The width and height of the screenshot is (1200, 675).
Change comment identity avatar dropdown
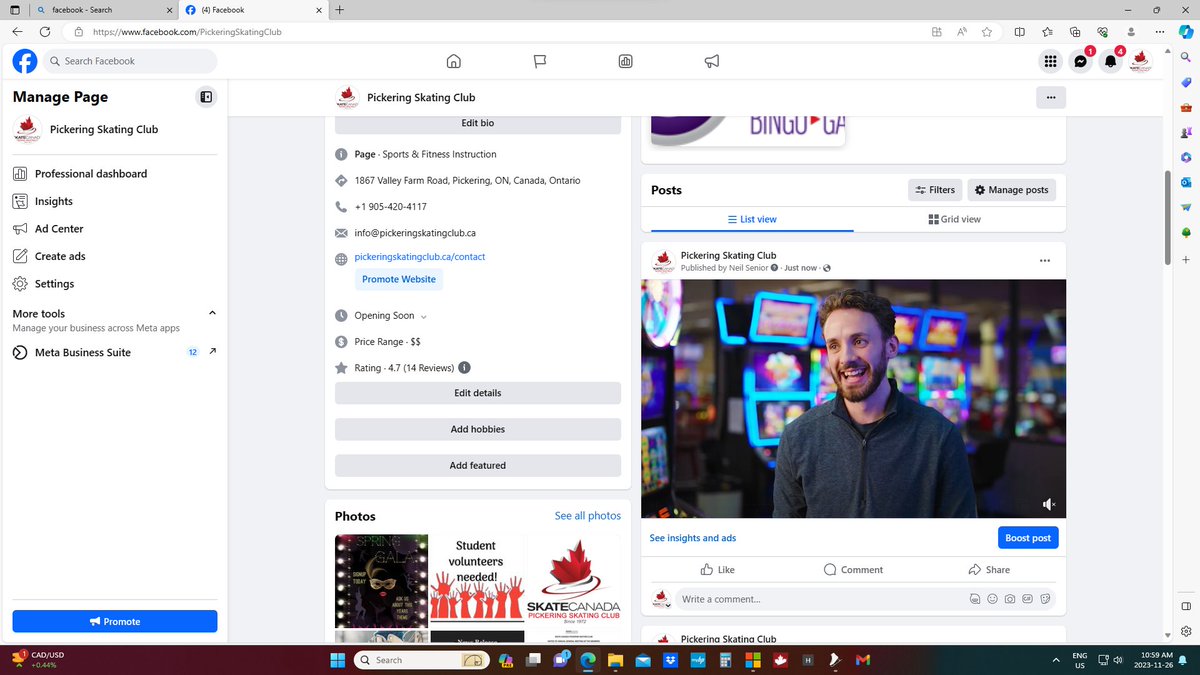(x=662, y=599)
